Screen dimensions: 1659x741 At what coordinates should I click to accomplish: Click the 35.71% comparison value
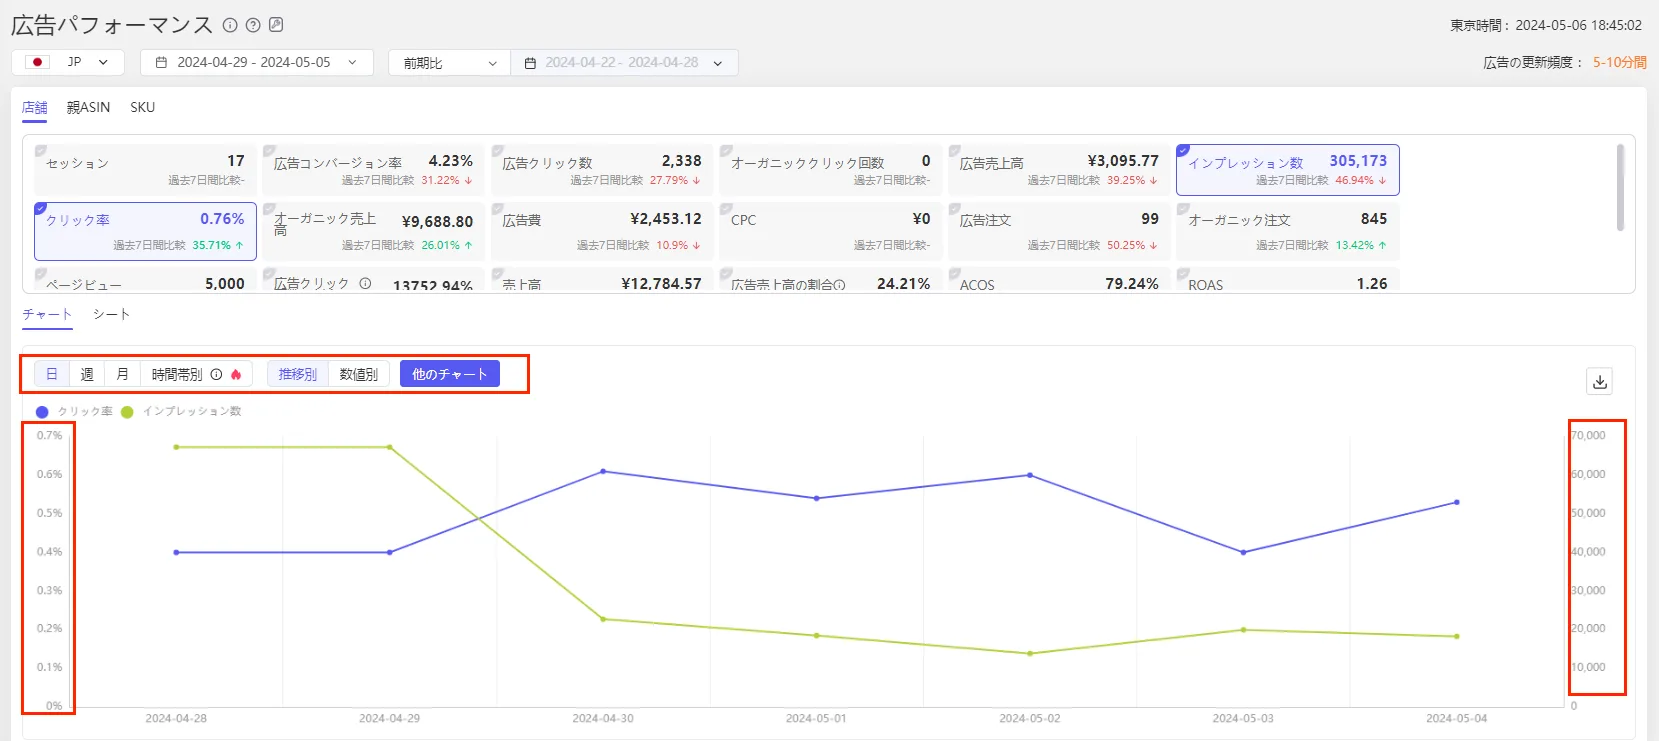click(211, 245)
